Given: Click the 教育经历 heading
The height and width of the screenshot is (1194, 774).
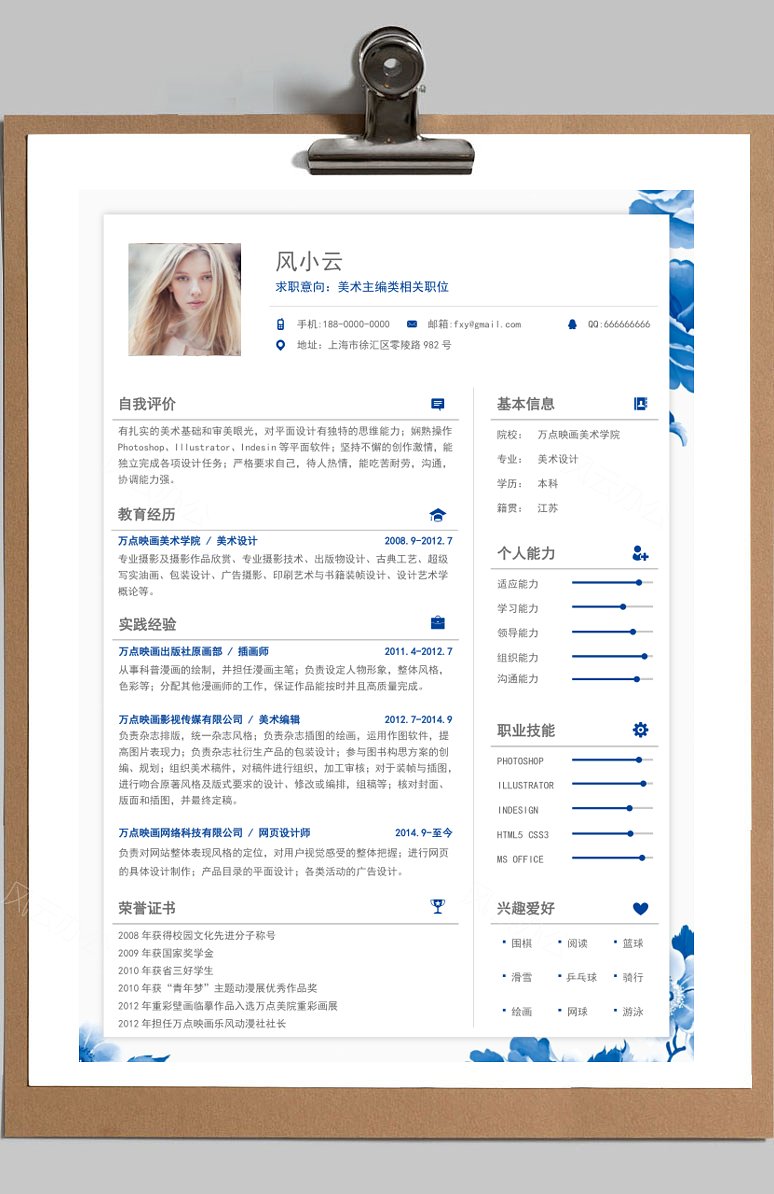Looking at the screenshot, I should [x=146, y=514].
